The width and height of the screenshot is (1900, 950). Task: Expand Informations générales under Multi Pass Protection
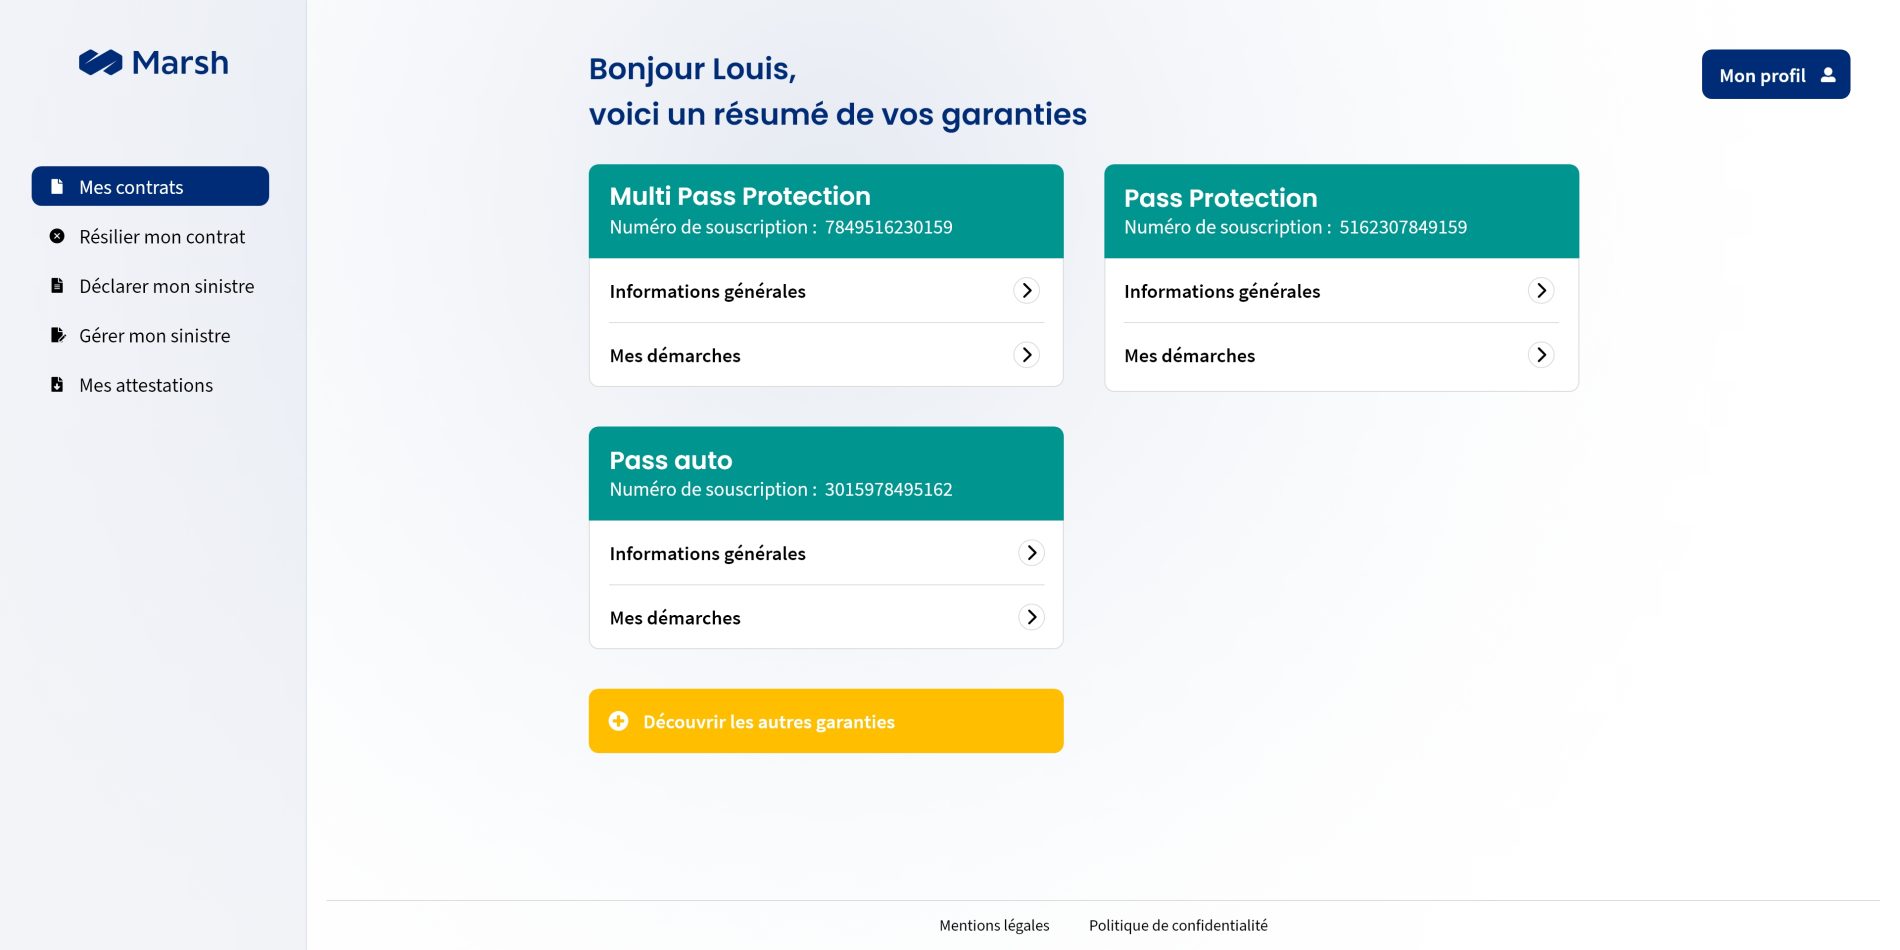click(x=1026, y=291)
